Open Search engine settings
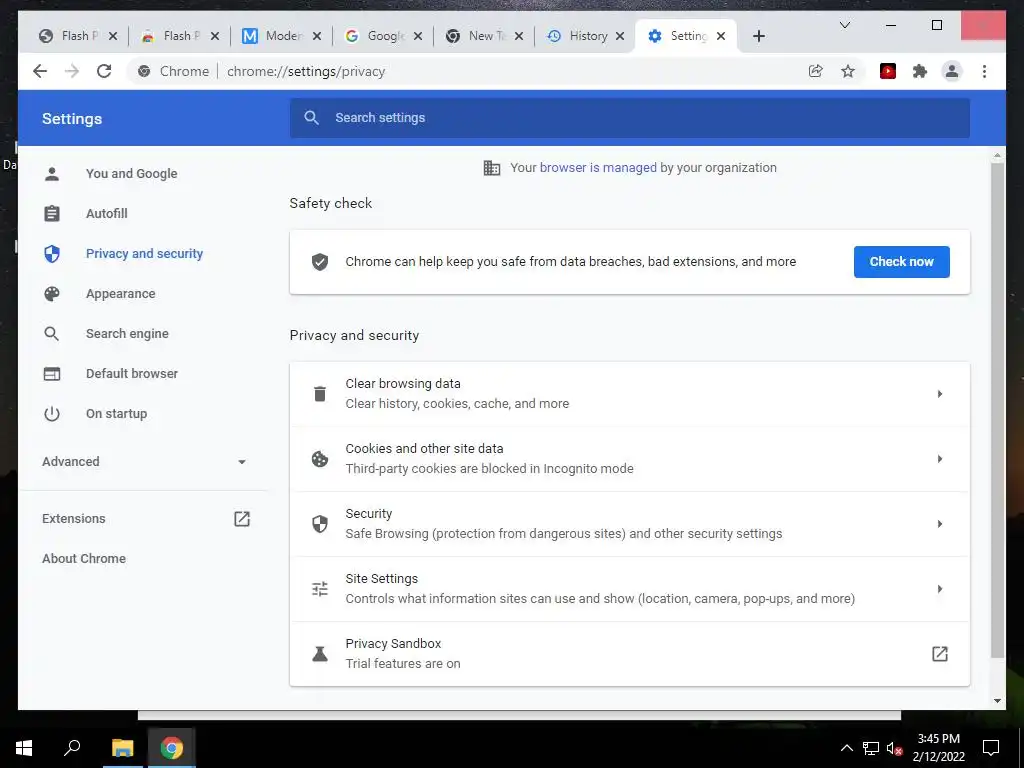Screen dimensions: 1024x768 coord(127,334)
